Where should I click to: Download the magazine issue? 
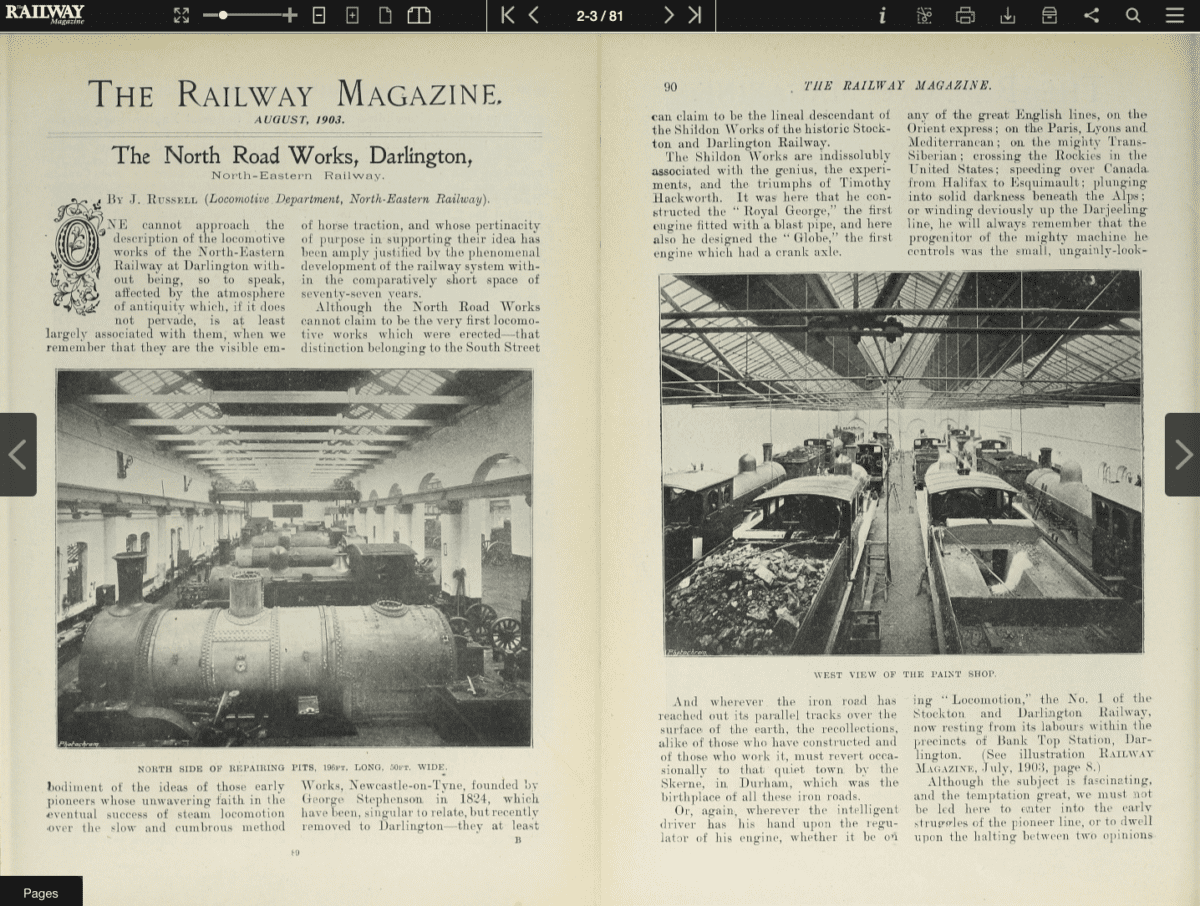[1008, 15]
